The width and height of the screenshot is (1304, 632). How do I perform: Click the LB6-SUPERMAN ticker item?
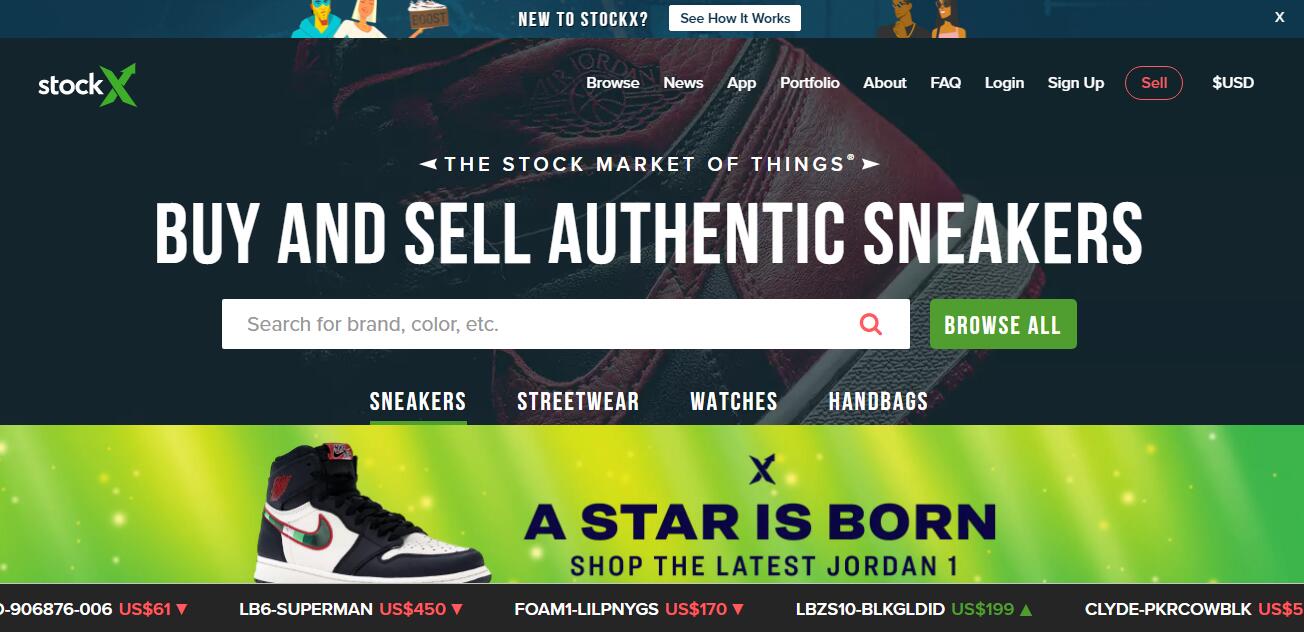(x=352, y=608)
